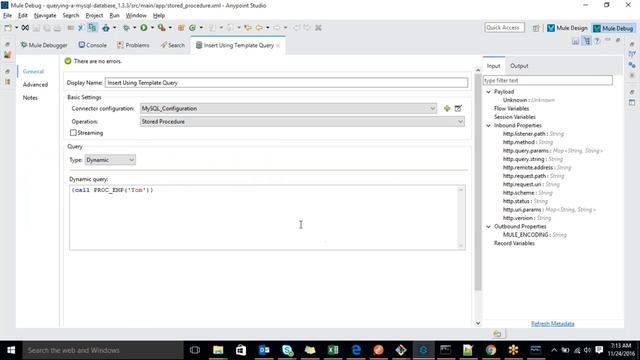Switch to the Mule Debugger tab

pos(44,45)
